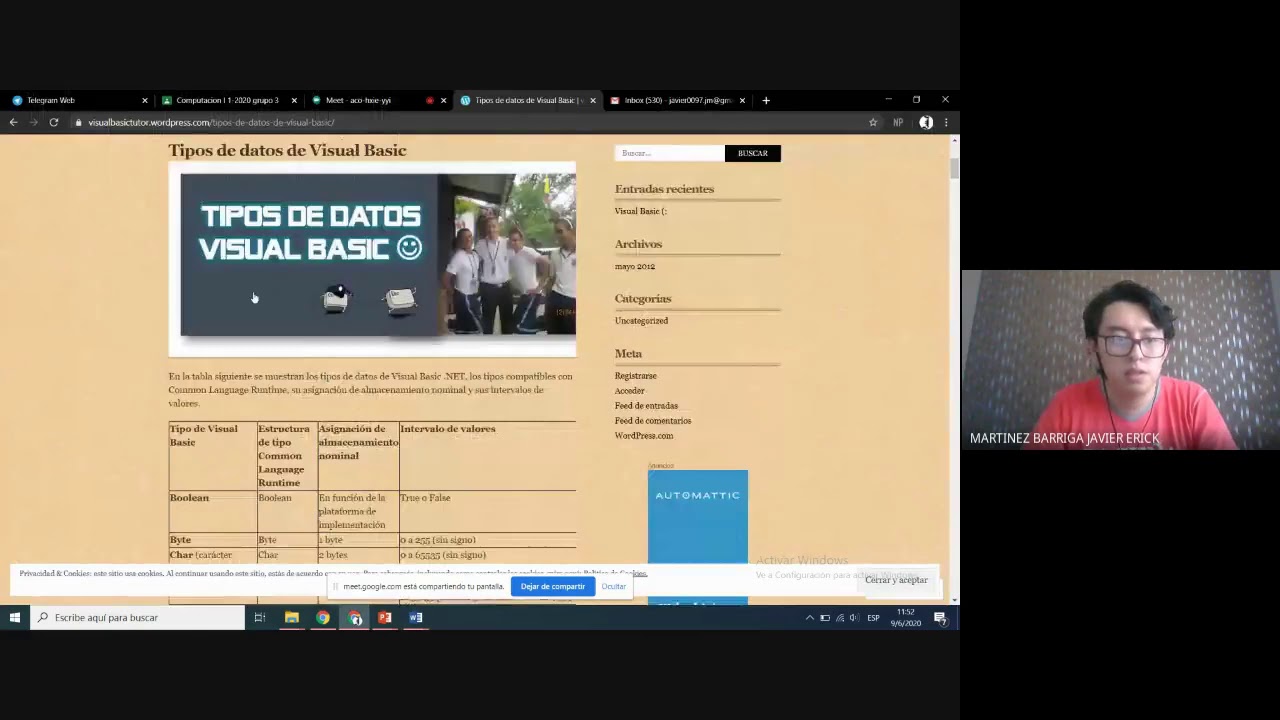Click the Acceder link
This screenshot has height=720, width=1280.
coord(630,391)
